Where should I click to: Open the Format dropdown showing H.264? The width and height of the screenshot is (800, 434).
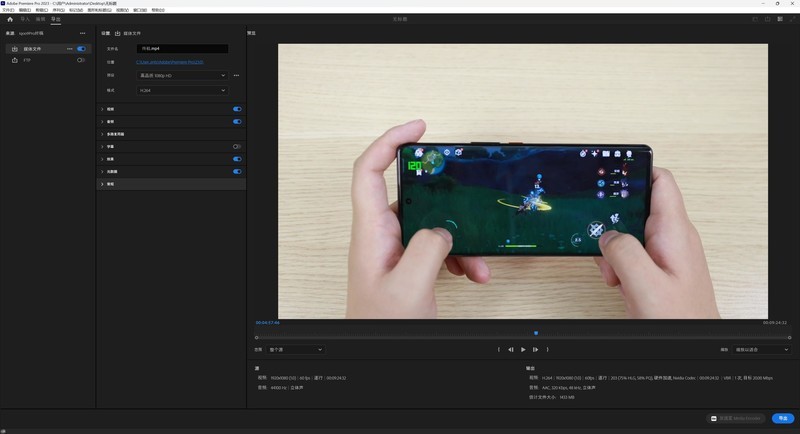pos(182,90)
